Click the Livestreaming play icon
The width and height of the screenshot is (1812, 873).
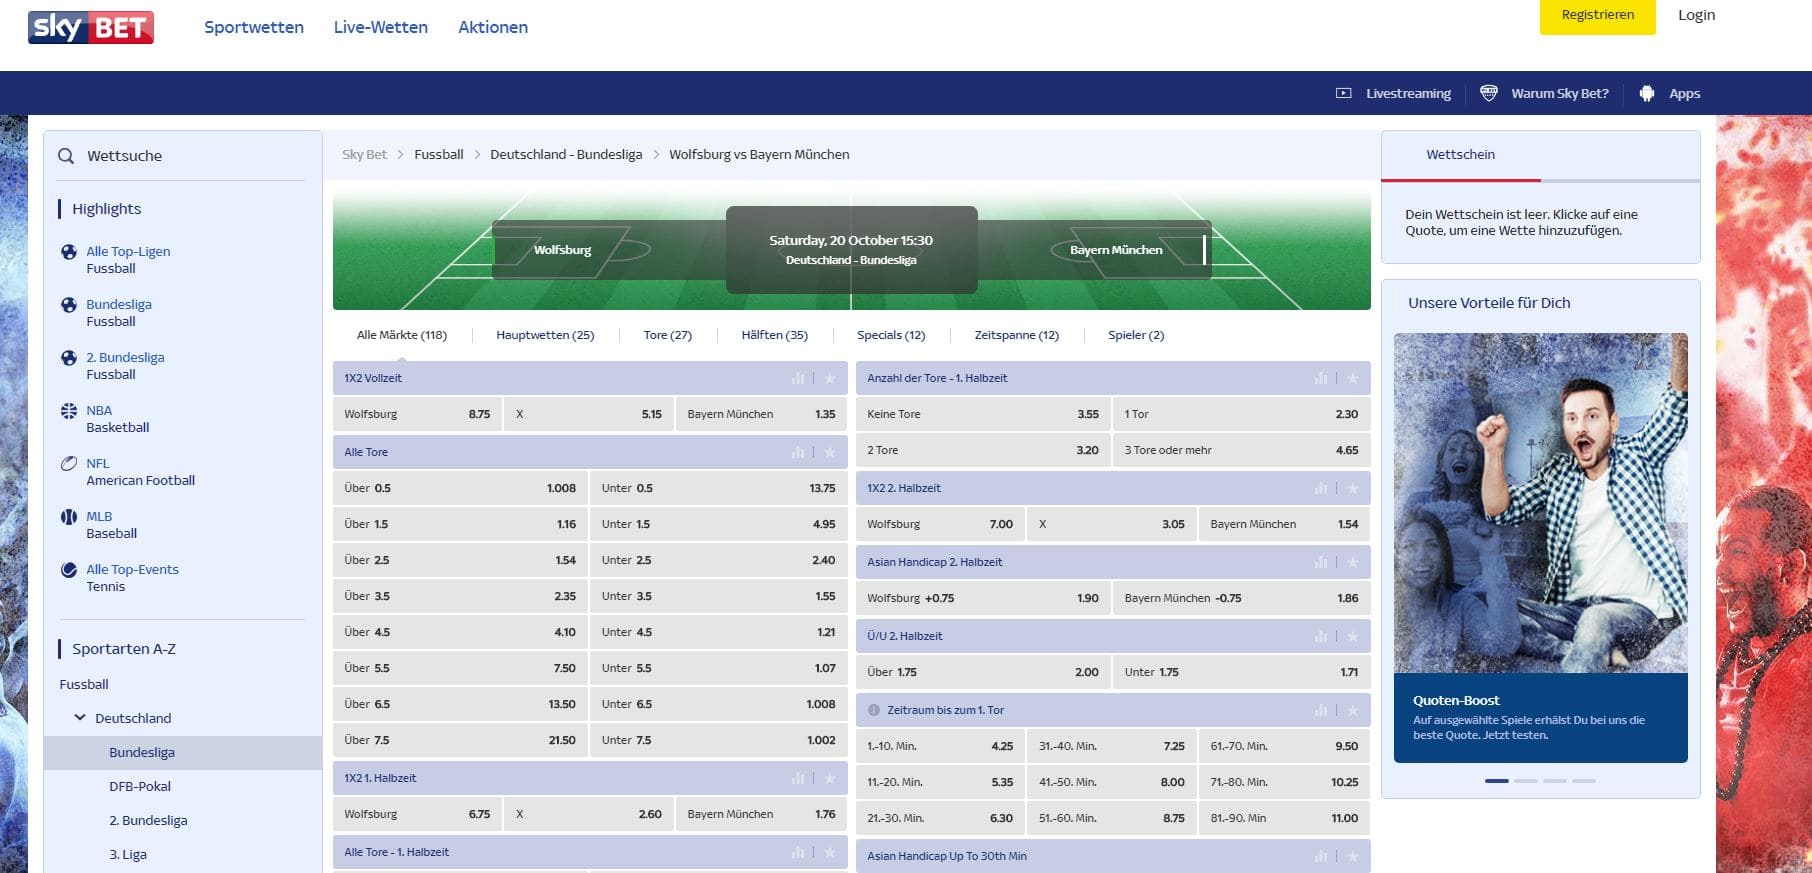click(1343, 93)
